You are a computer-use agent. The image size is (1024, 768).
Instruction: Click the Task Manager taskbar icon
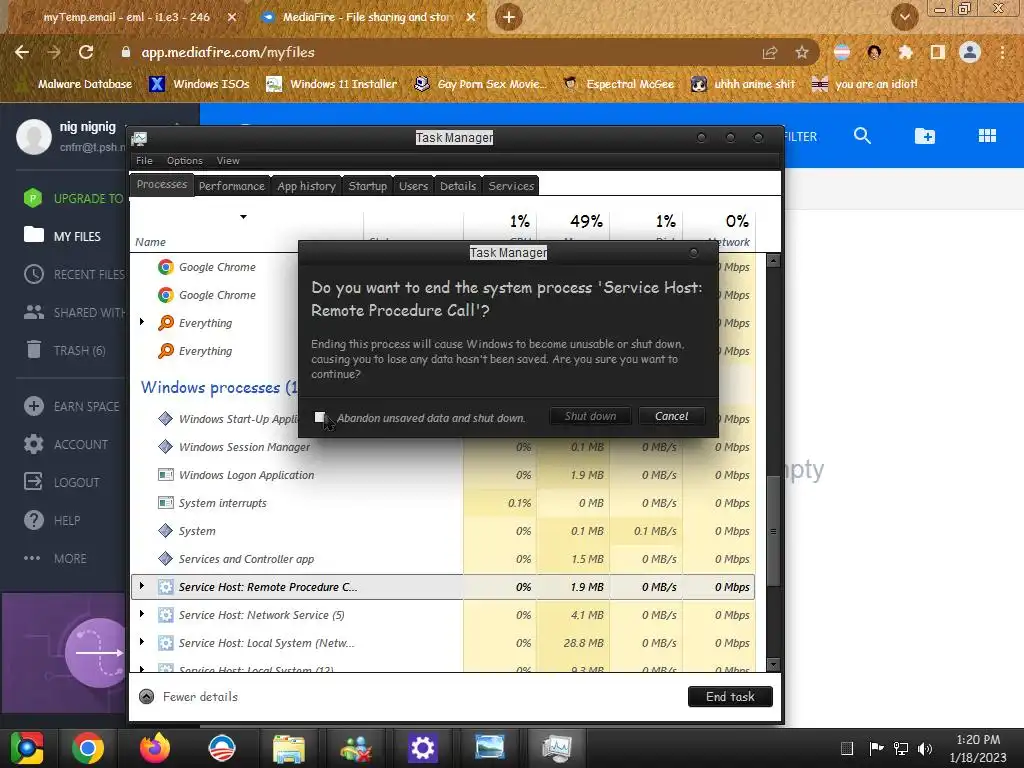pyautogui.click(x=557, y=748)
